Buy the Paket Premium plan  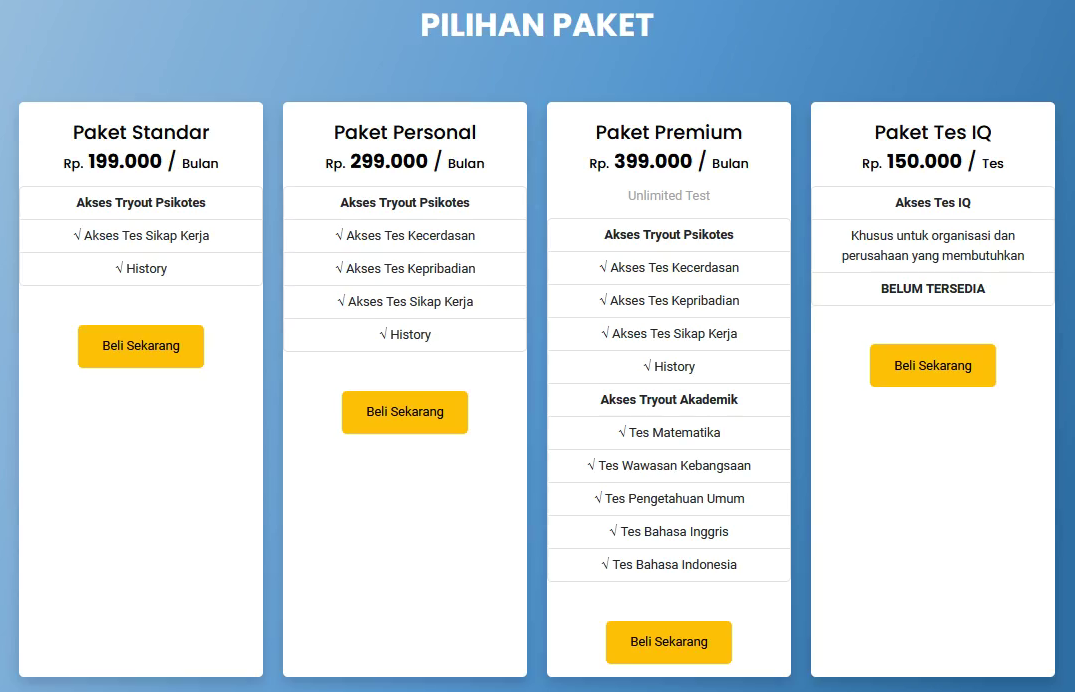coord(668,642)
